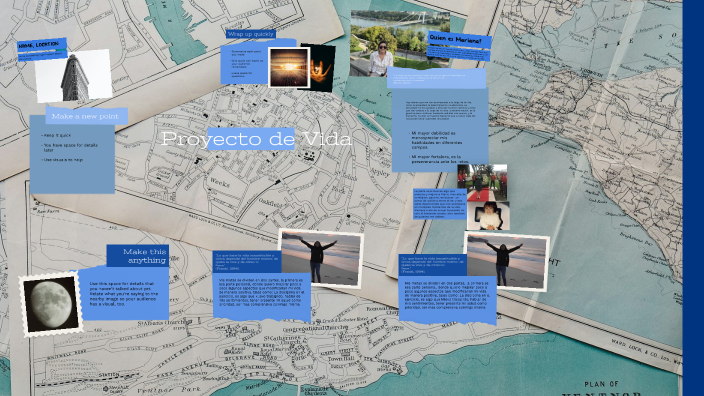Click the 'Wrap up quickly' bullet list
The image size is (704, 396).
click(x=247, y=64)
